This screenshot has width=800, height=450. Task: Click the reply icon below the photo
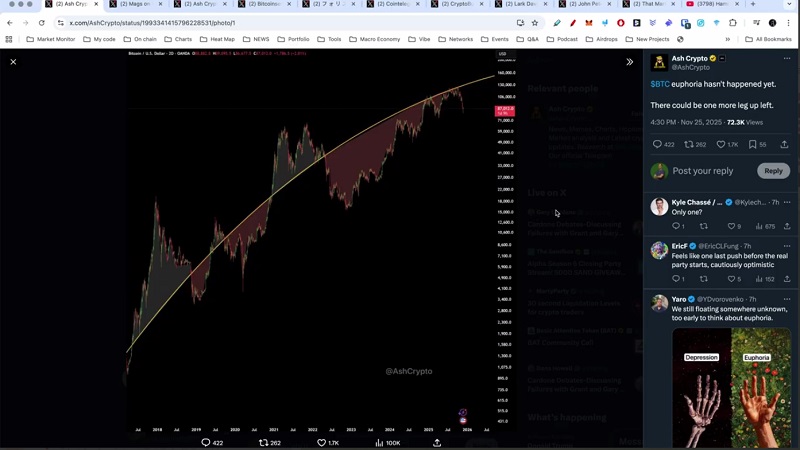coord(206,442)
